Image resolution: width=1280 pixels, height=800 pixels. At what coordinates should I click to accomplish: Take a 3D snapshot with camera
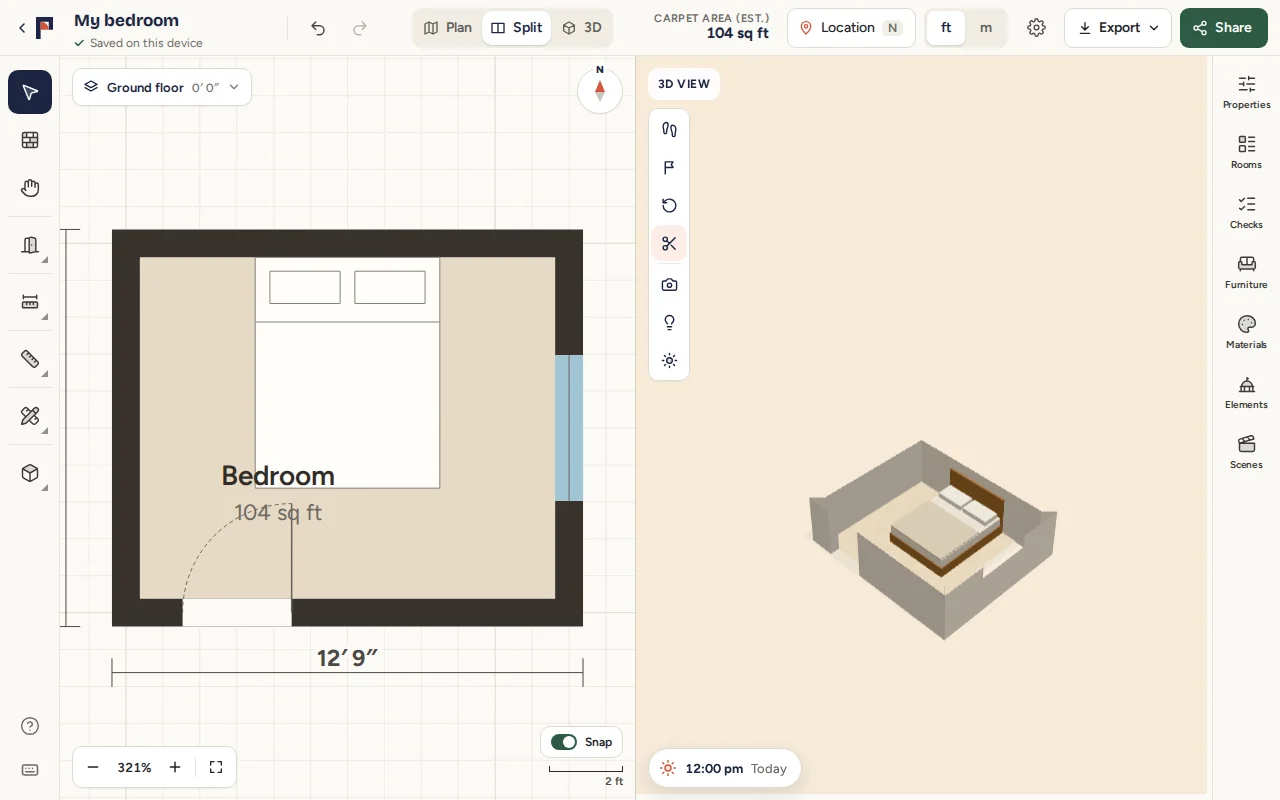669,284
